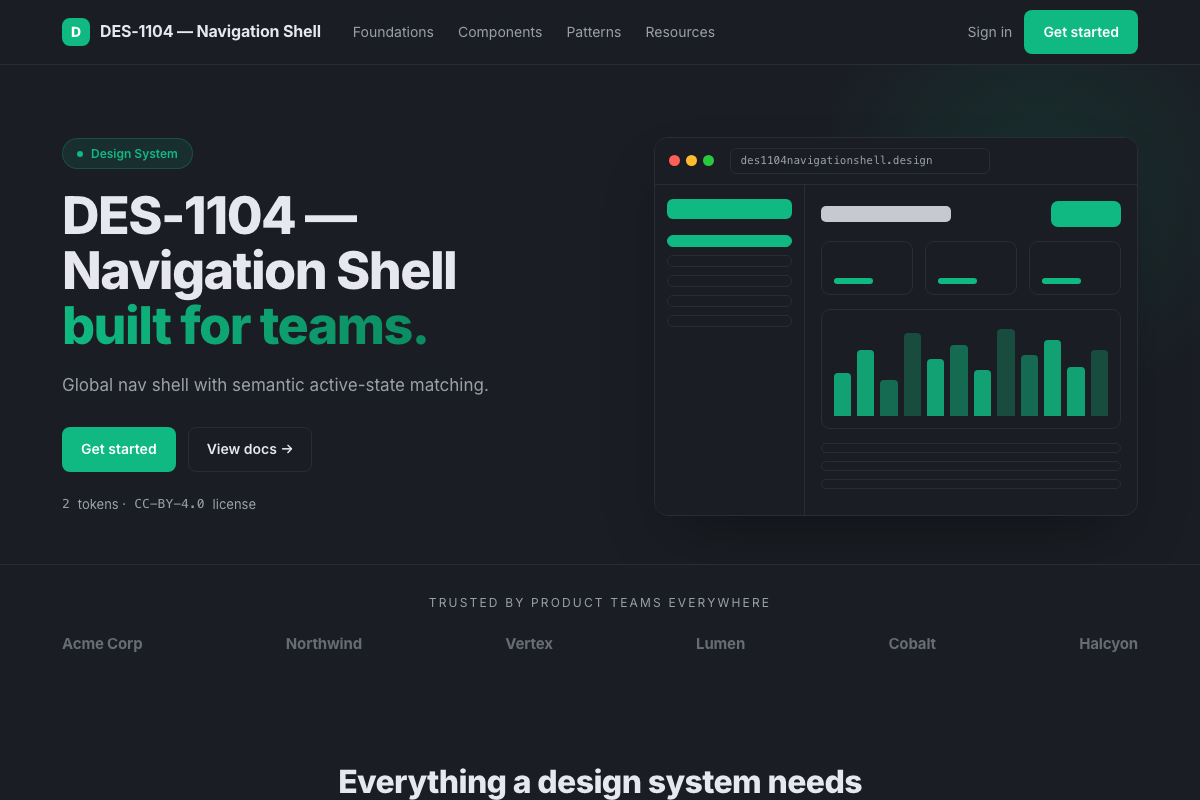
Task: Click the Halcyon logo text
Action: [1108, 644]
